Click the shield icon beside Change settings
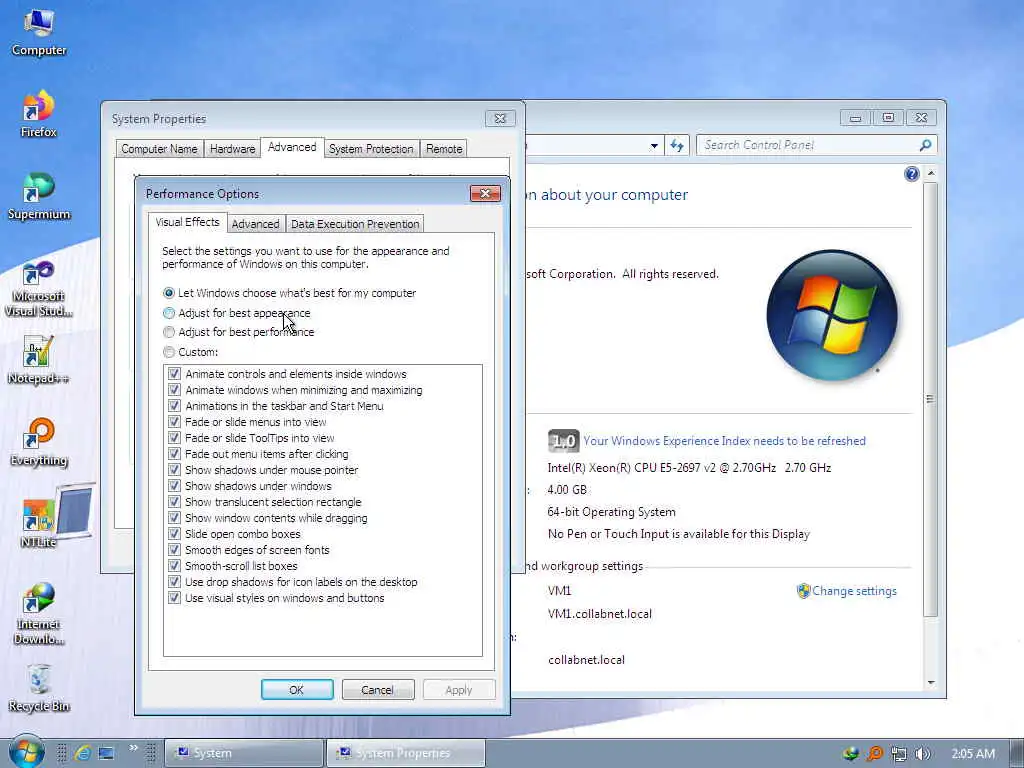1024x768 pixels. [803, 591]
